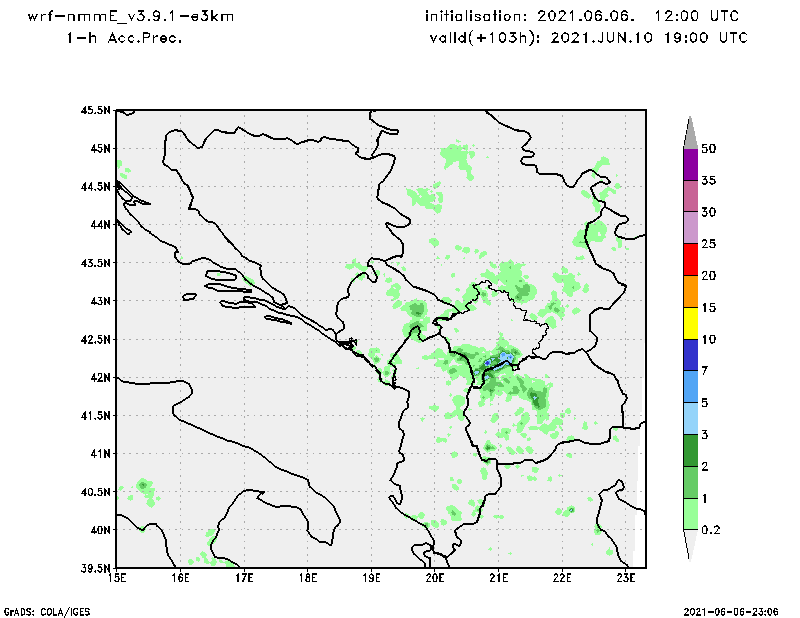This screenshot has height=618, width=800.
Task: Click the 42.5N latitude axis label
Action: click(x=95, y=339)
